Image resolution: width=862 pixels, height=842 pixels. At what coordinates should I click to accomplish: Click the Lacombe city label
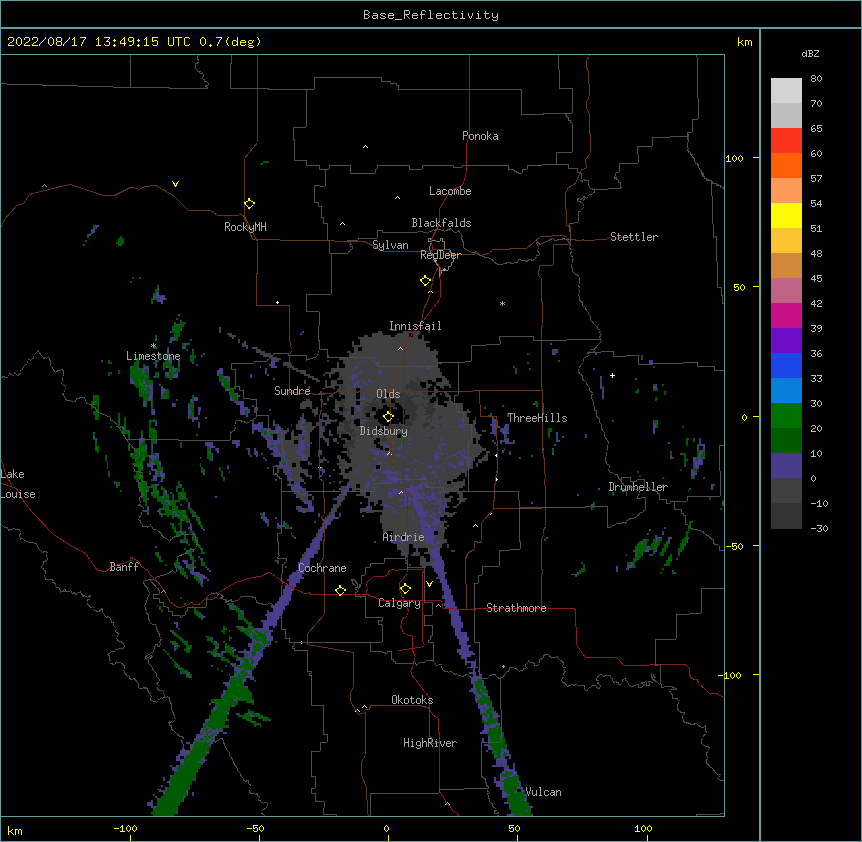(450, 191)
